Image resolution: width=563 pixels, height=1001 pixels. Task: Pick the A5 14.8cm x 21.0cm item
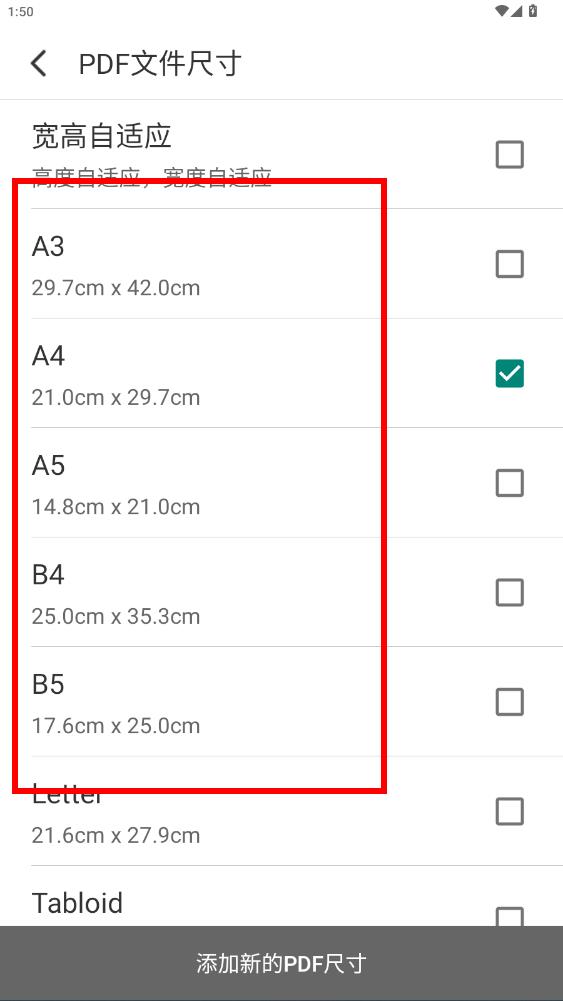282,483
